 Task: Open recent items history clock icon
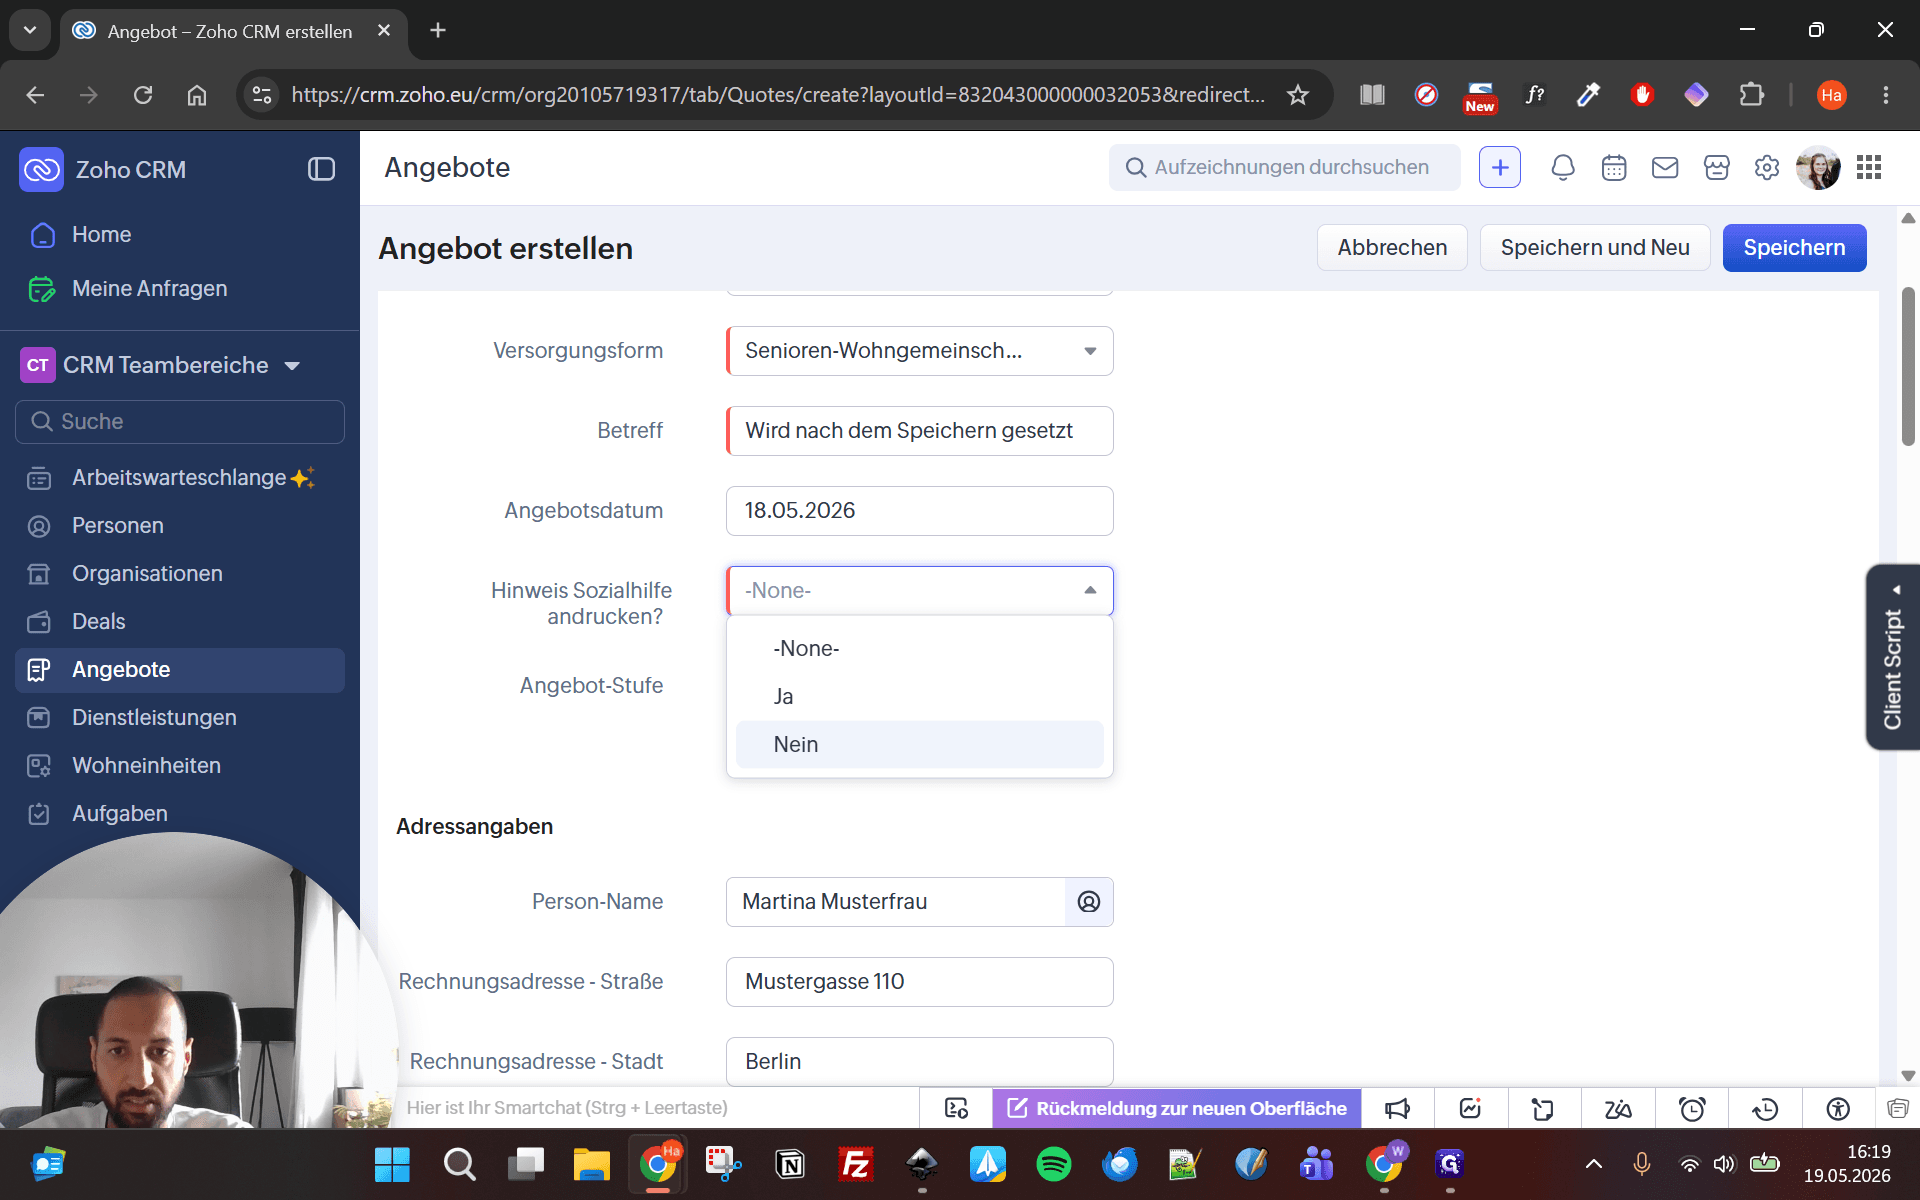(x=1765, y=1108)
